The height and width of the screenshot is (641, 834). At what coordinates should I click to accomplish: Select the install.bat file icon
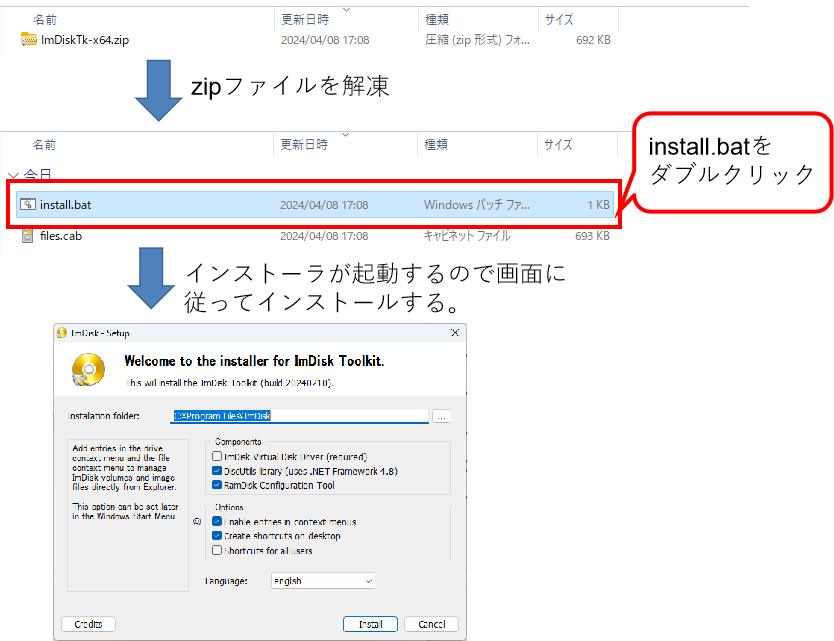click(28, 204)
